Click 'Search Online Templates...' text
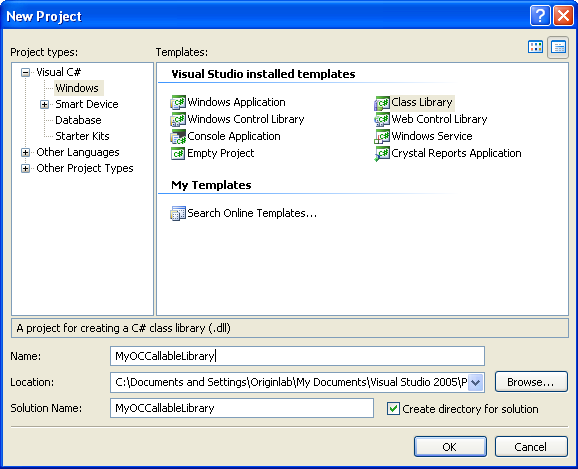This screenshot has height=469, width=578. point(252,213)
